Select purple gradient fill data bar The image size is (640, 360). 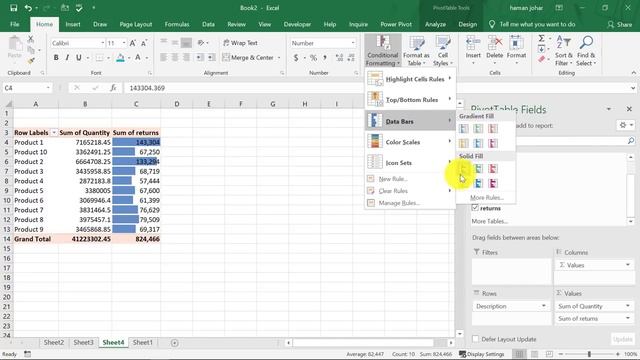(x=493, y=143)
